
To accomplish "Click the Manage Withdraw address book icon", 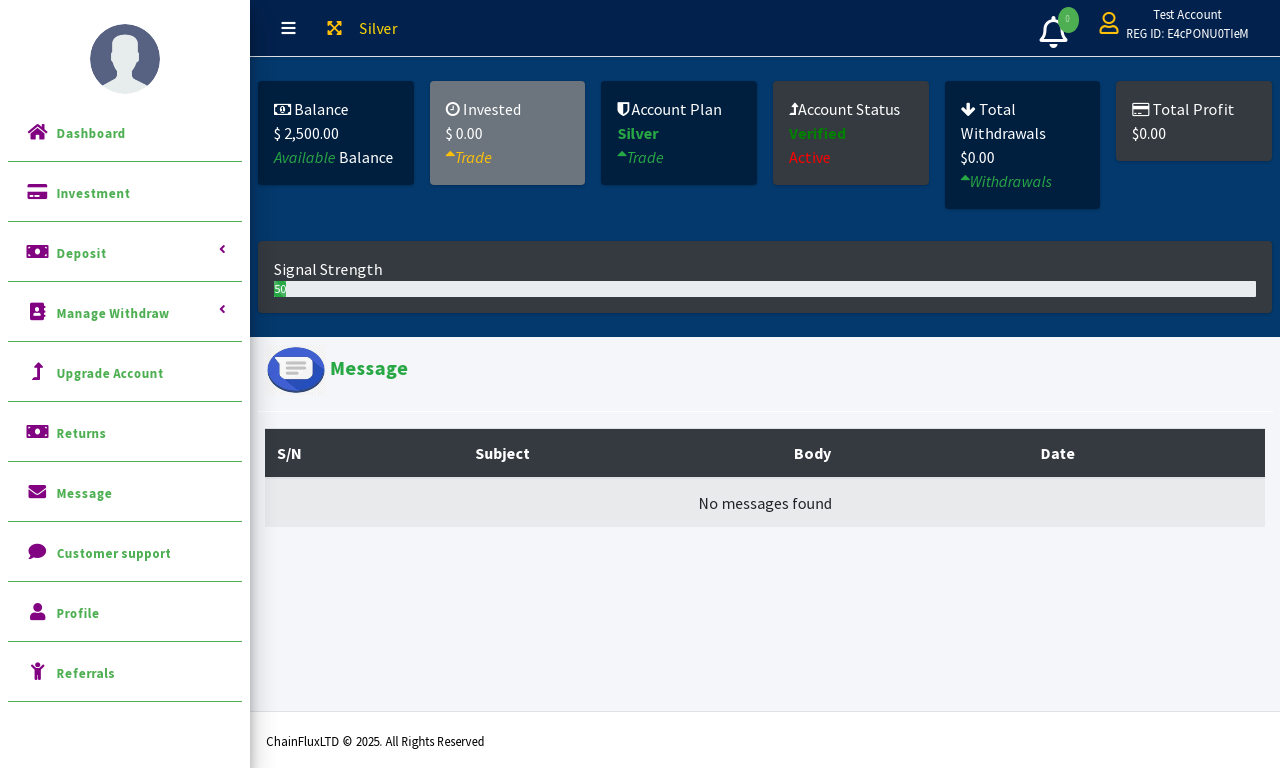I will pyautogui.click(x=37, y=312).
